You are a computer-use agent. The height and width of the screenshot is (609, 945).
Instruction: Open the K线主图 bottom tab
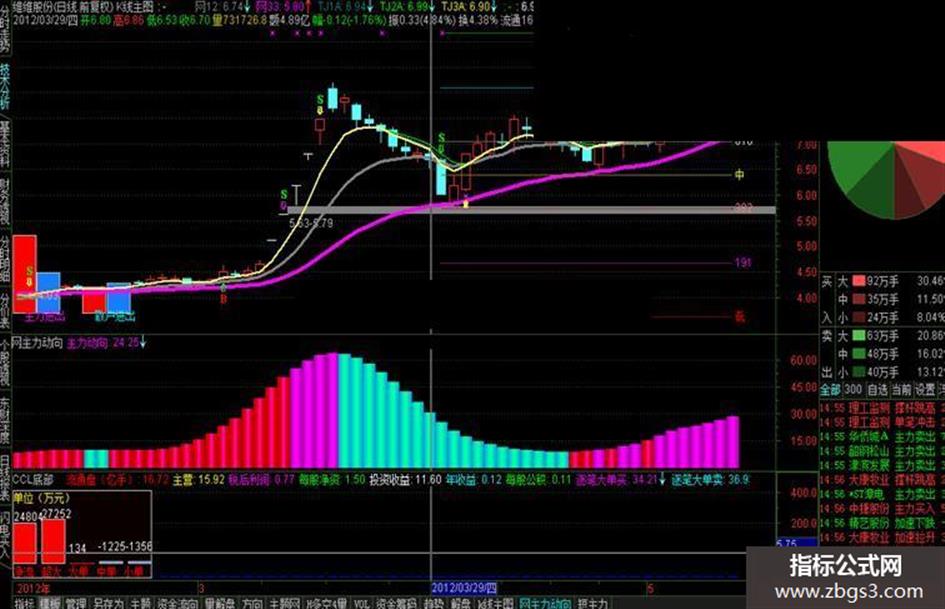494,603
